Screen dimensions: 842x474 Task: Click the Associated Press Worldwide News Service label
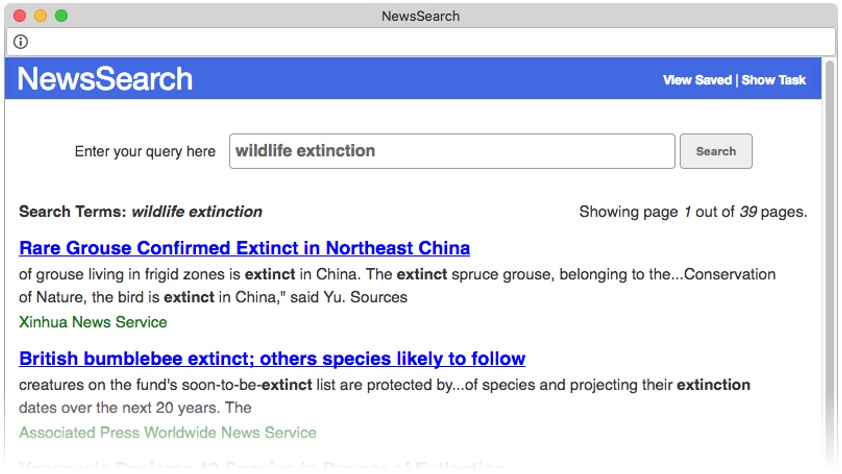pyautogui.click(x=168, y=433)
